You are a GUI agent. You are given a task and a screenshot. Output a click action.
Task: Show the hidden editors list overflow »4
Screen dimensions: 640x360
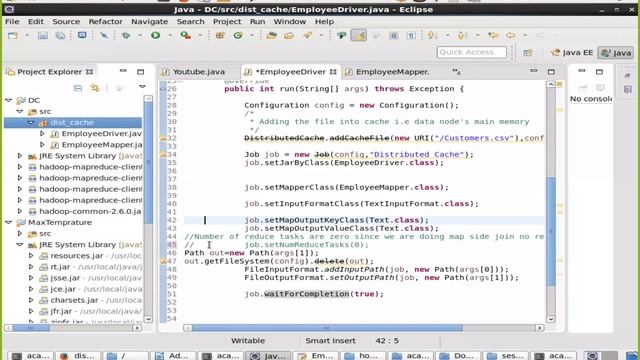point(456,72)
